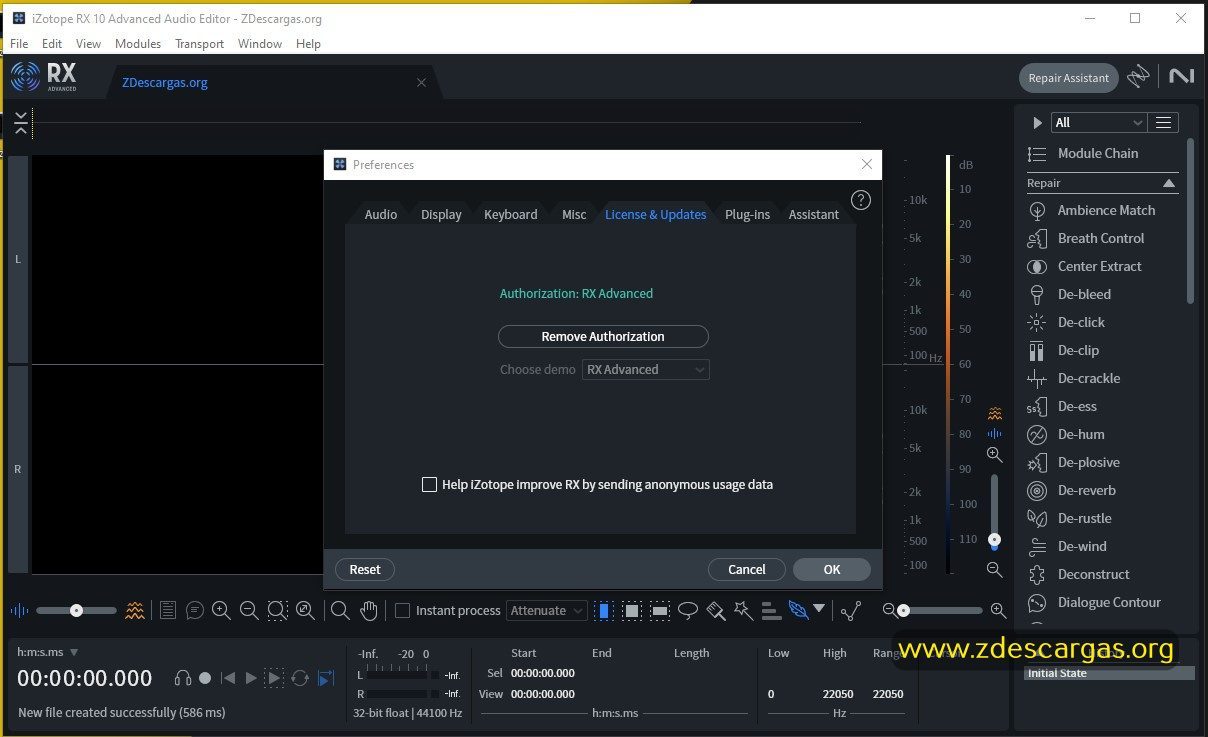This screenshot has width=1208, height=737.
Task: Switch to the Display preferences tab
Action: coord(441,214)
